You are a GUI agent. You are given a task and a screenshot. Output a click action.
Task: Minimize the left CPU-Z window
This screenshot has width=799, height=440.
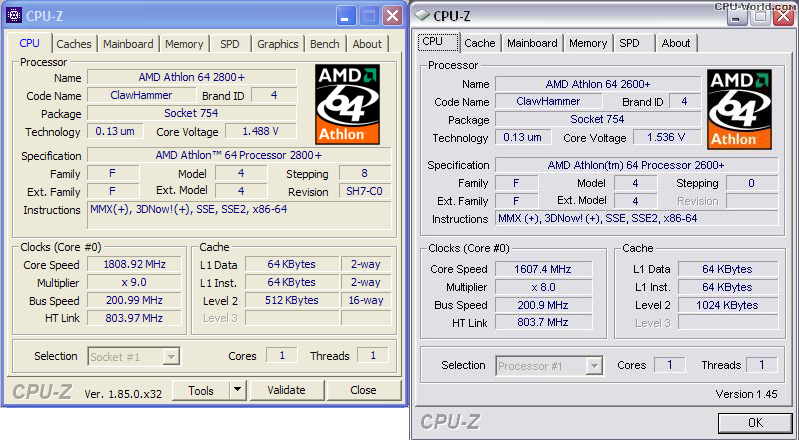[x=345, y=16]
